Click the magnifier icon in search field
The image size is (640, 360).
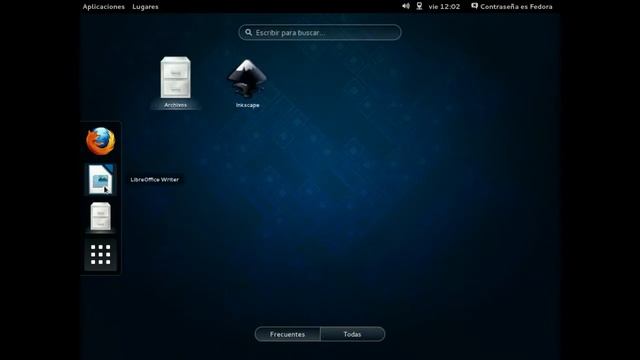(249, 32)
